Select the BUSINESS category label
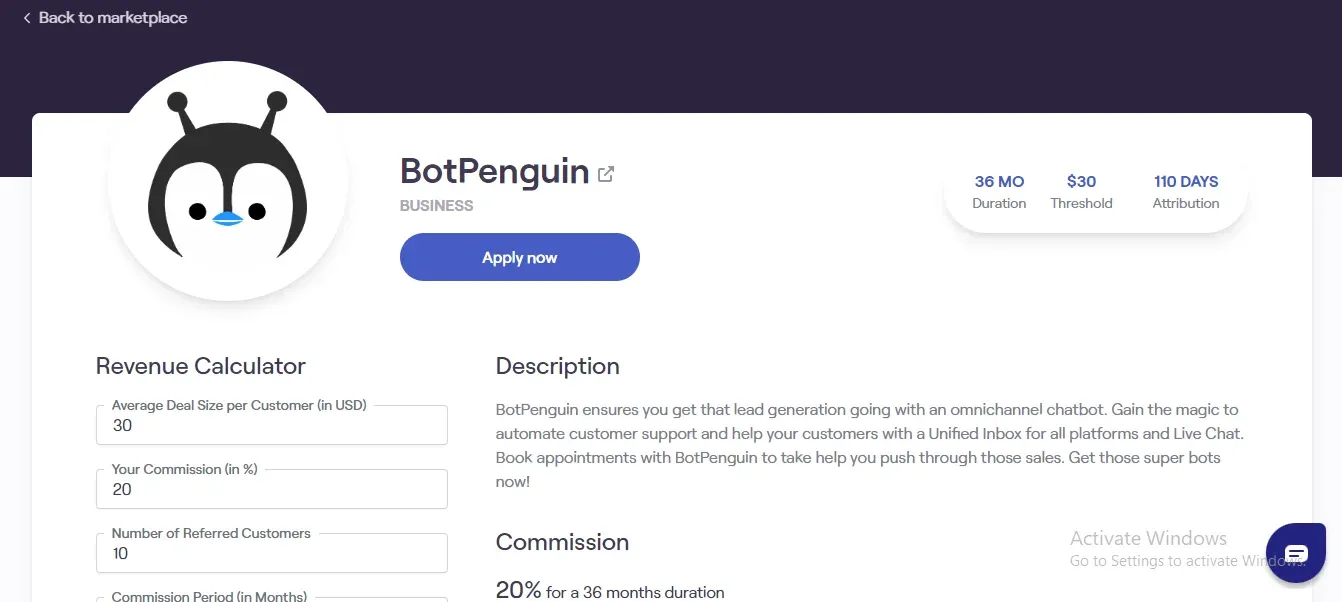1342x602 pixels. pos(437,206)
